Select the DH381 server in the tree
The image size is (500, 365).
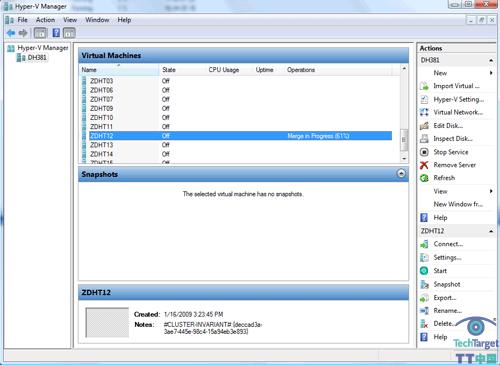pyautogui.click(x=37, y=58)
